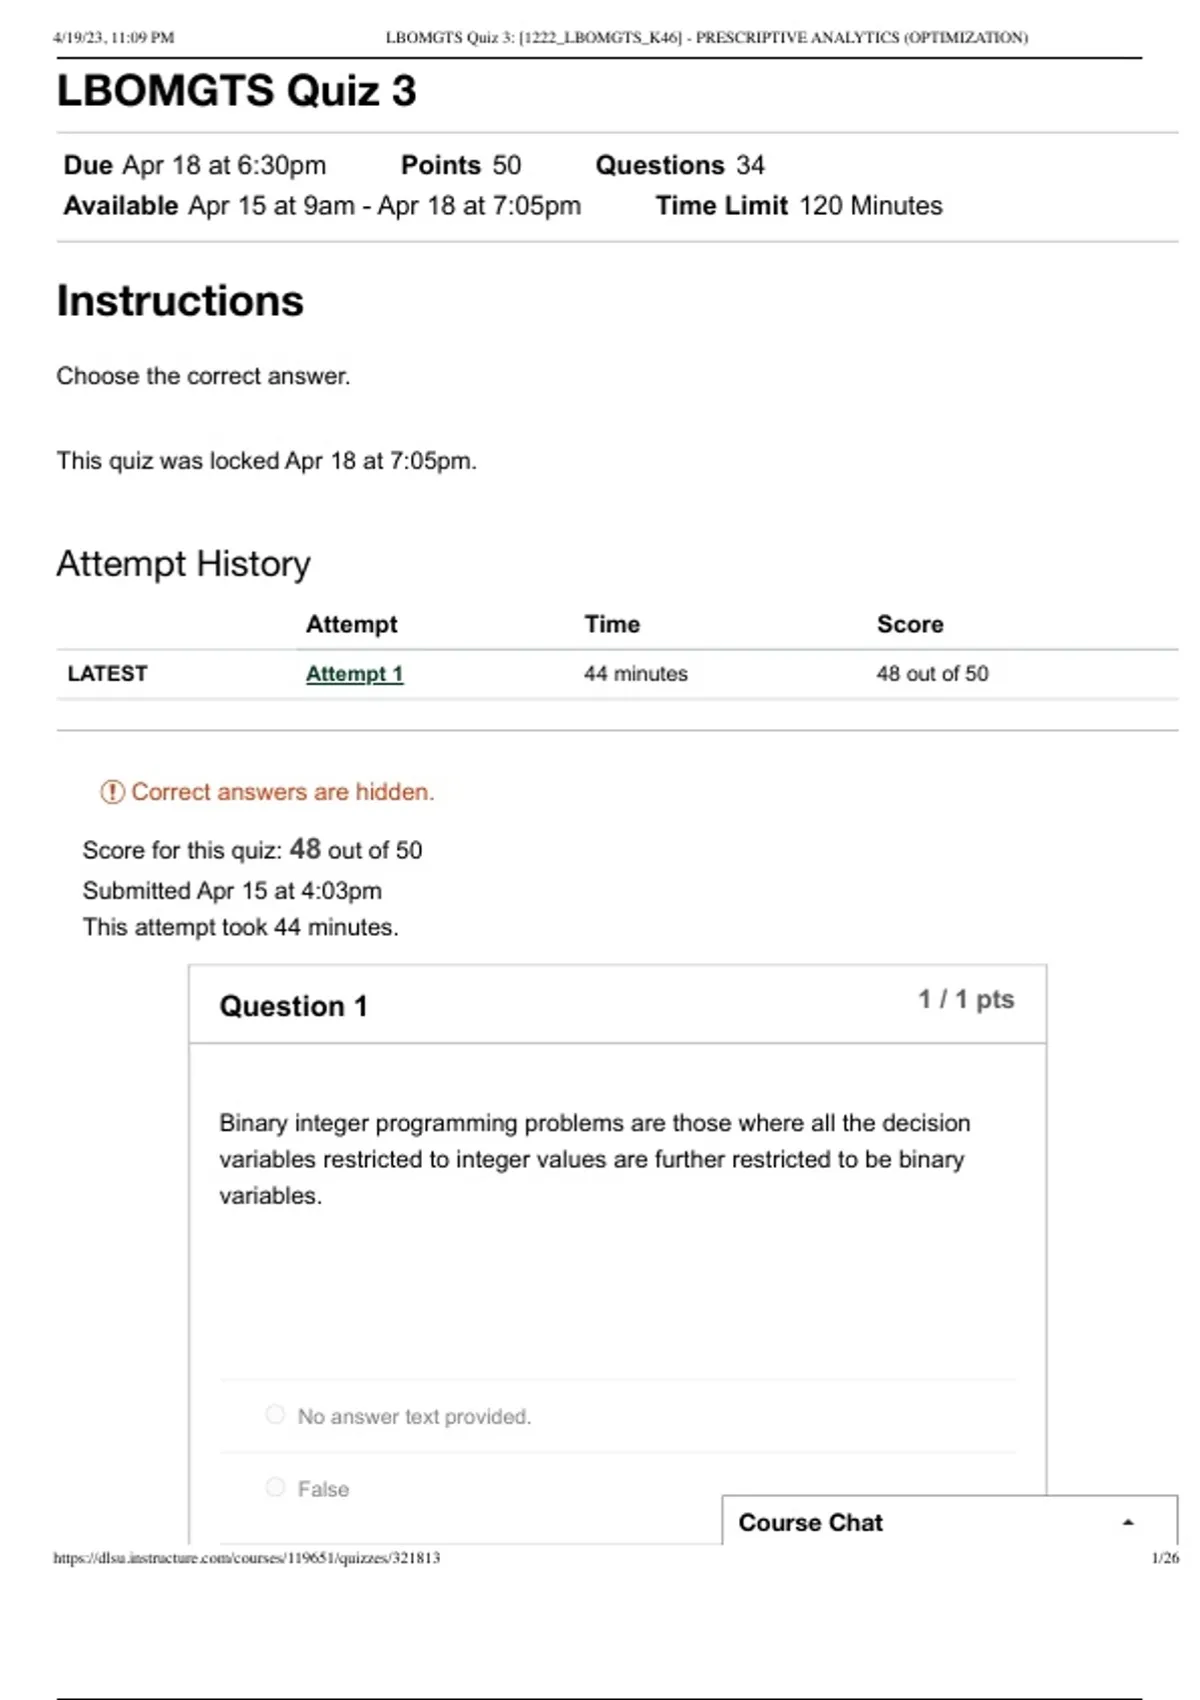Click the 'LBOMGTS Quiz 3' page title

click(x=236, y=91)
